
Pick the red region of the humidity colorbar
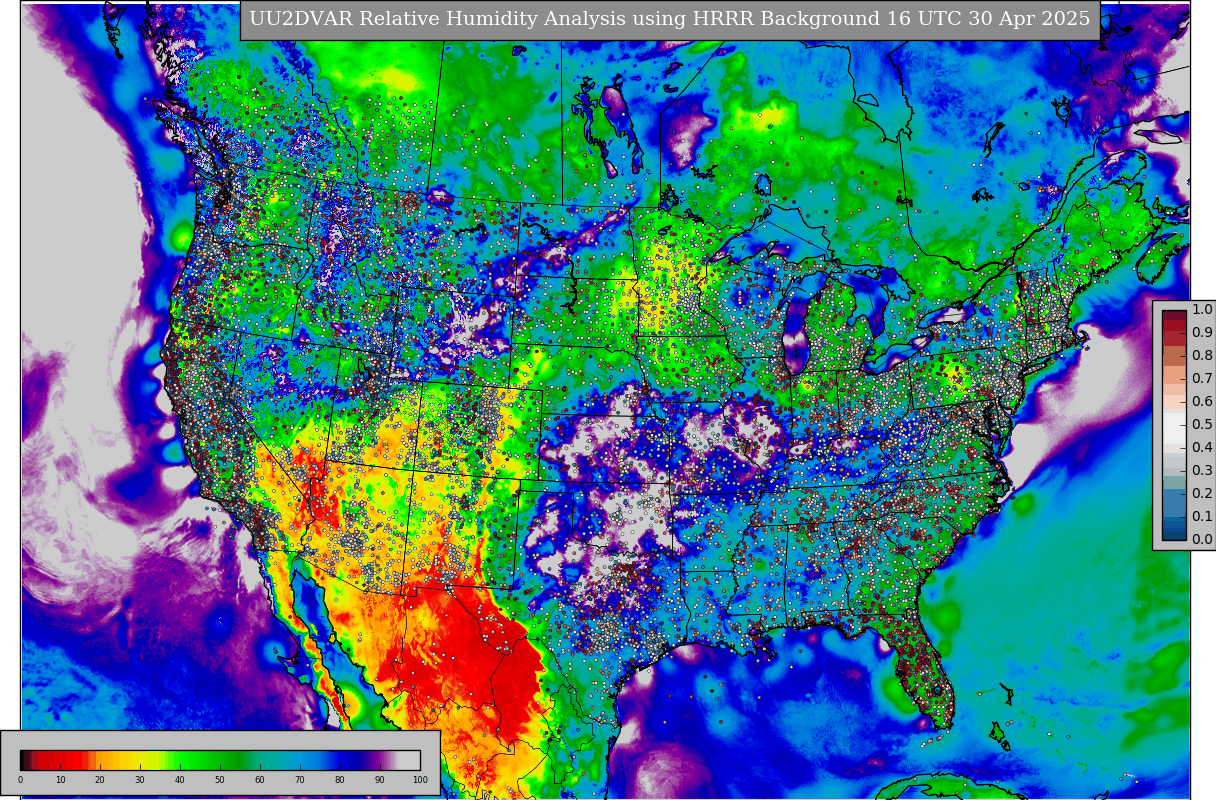coord(60,760)
